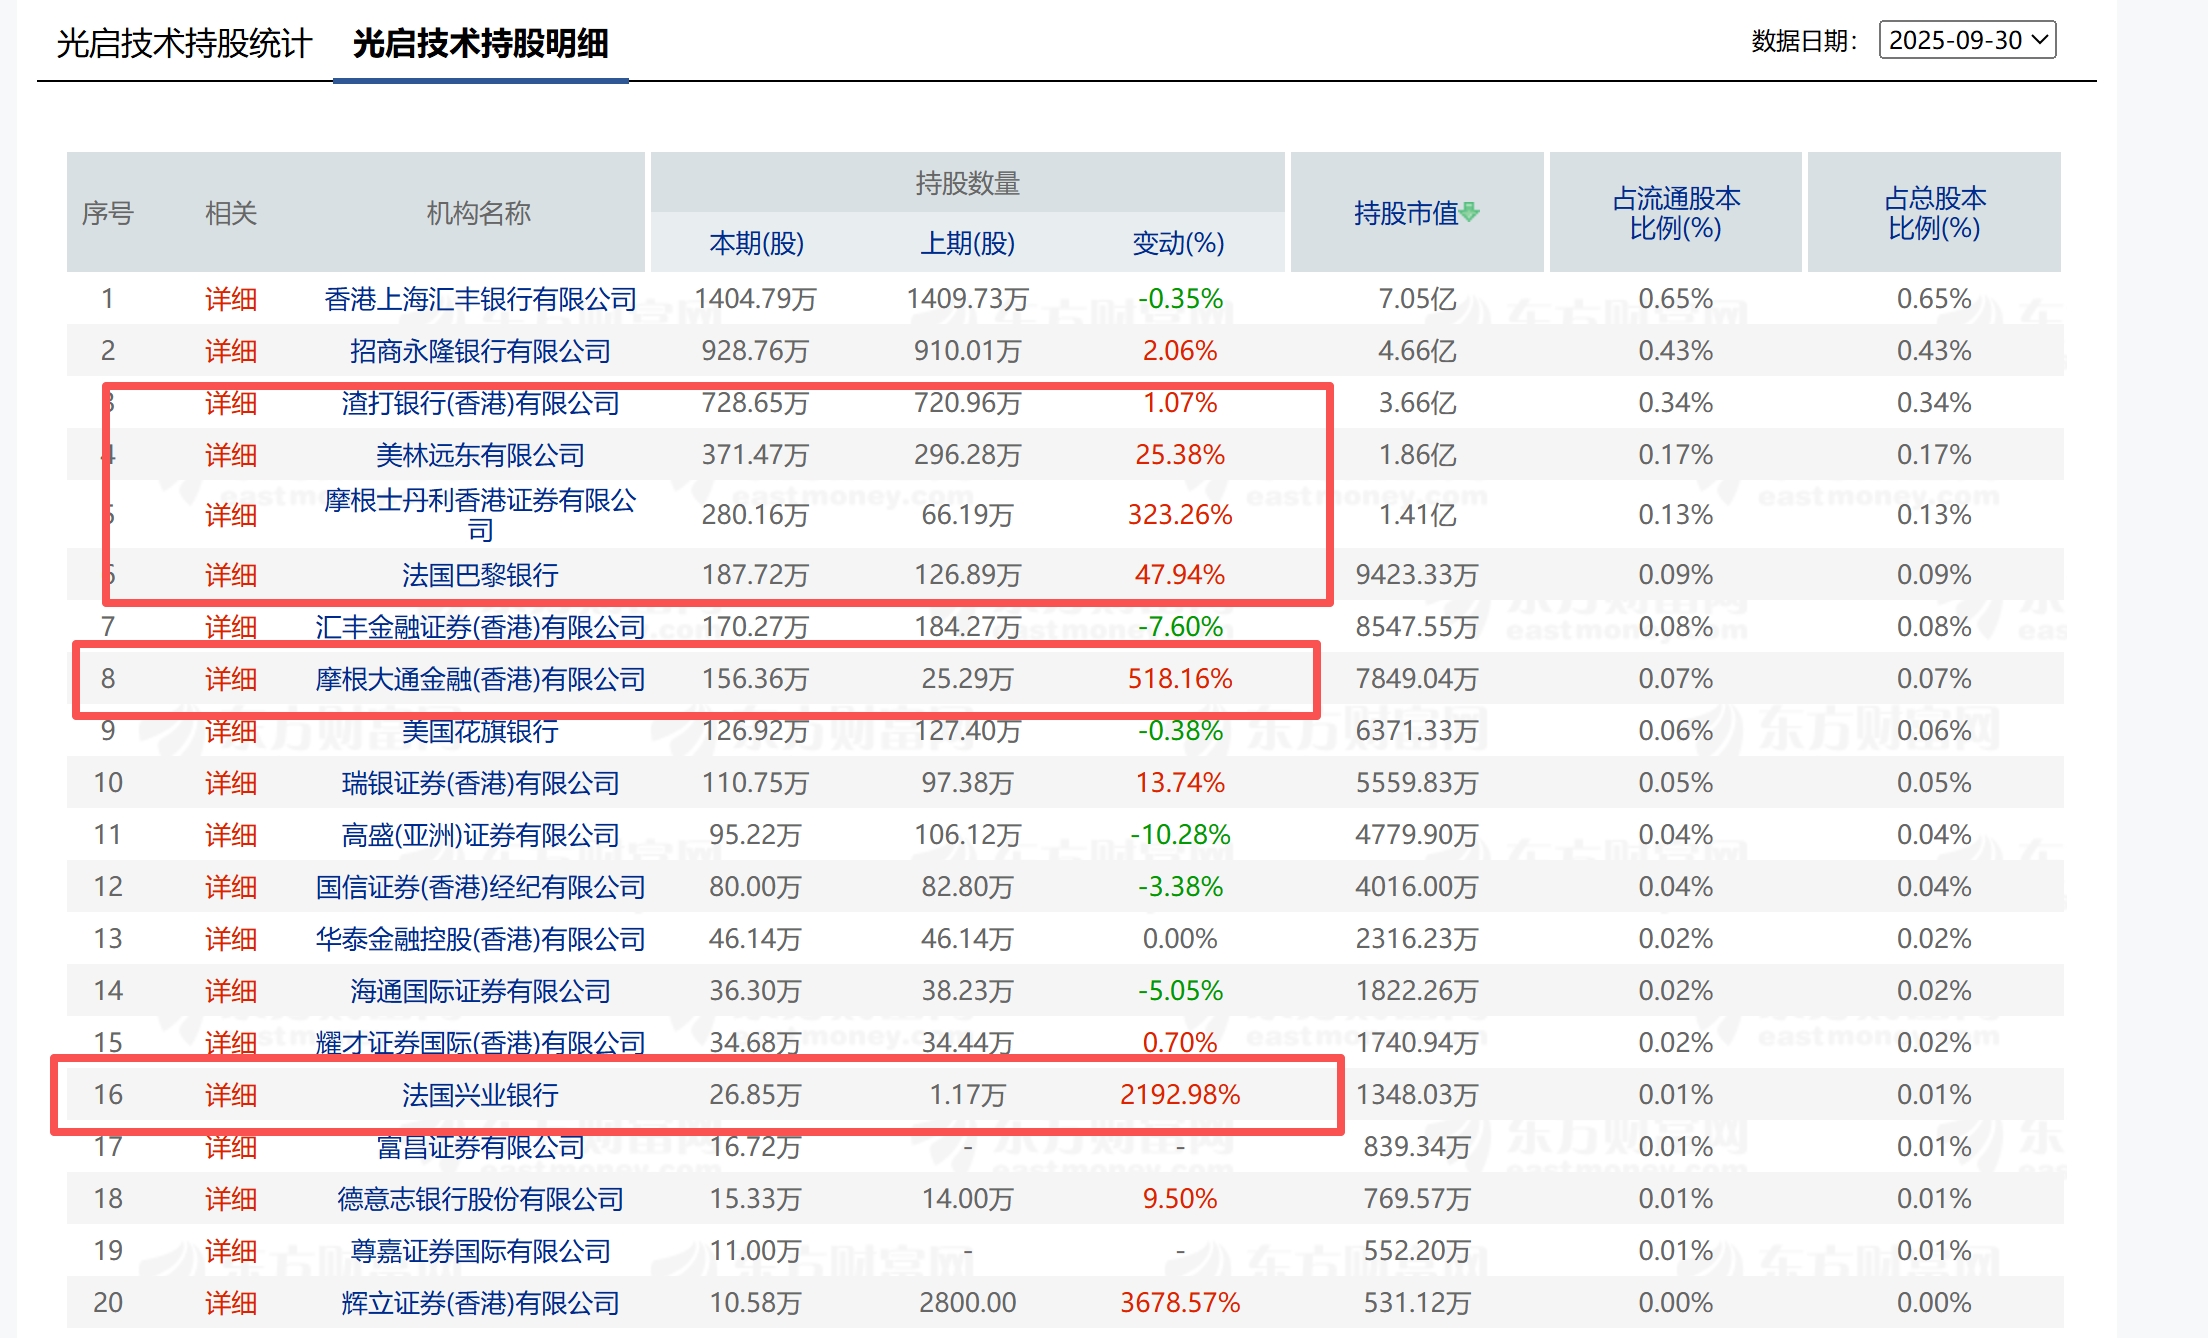Click the green sort arrow beside 持股市值

[1469, 212]
